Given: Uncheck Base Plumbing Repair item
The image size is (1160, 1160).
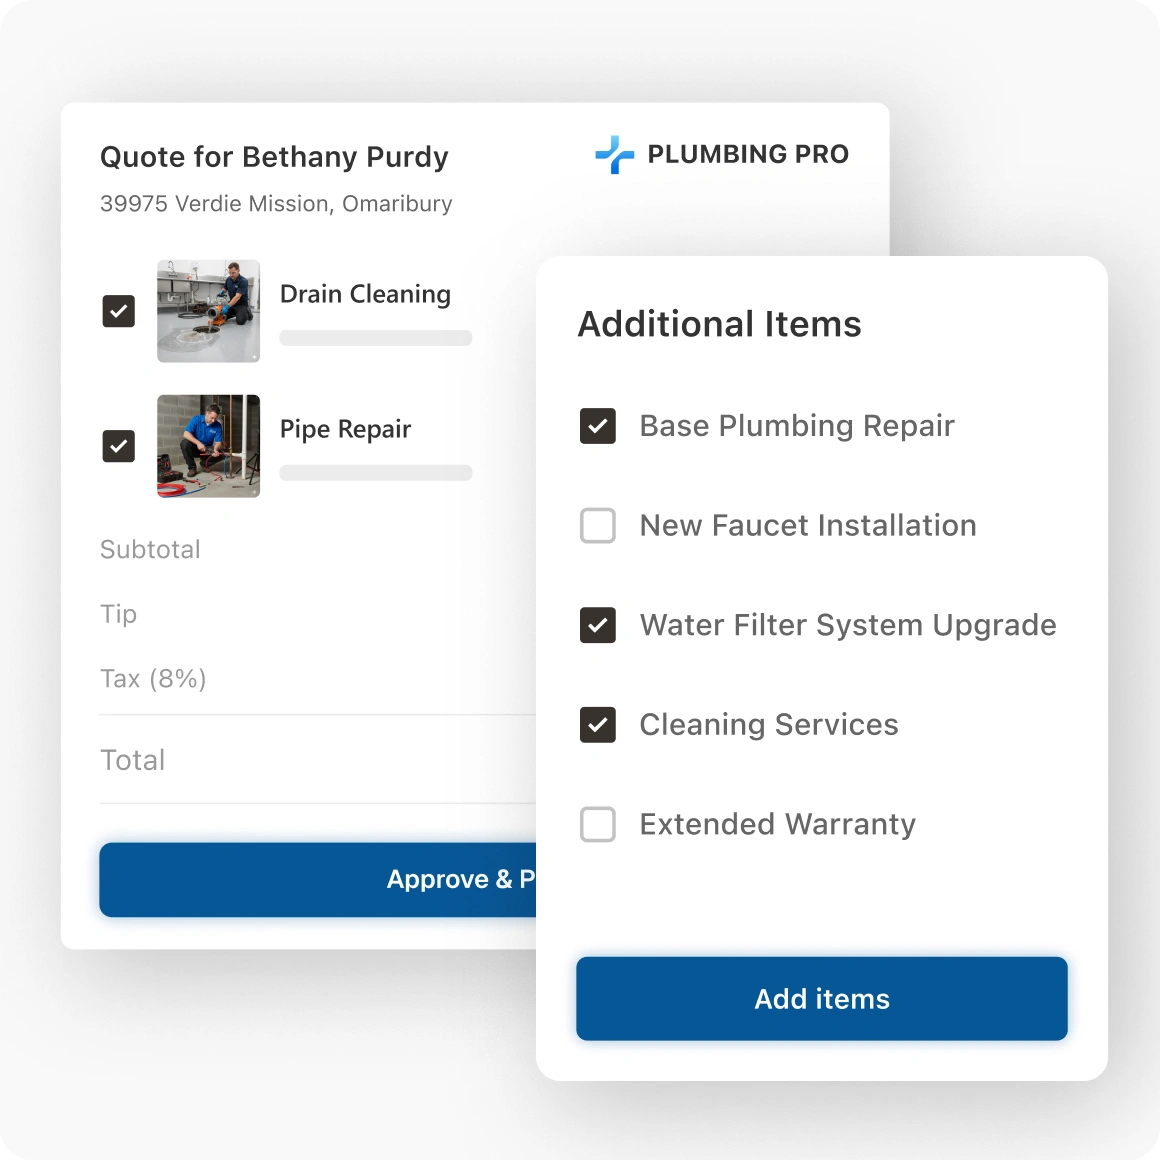Looking at the screenshot, I should point(598,426).
